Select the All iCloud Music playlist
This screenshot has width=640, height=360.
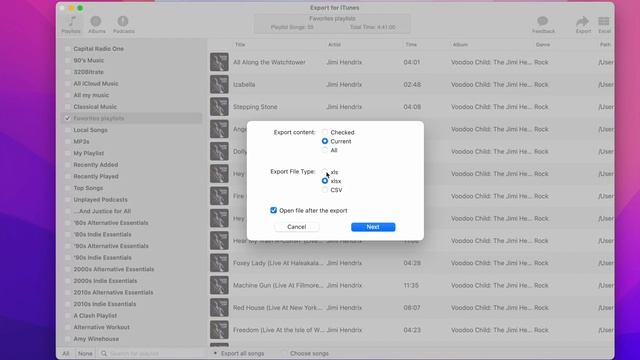[96, 84]
